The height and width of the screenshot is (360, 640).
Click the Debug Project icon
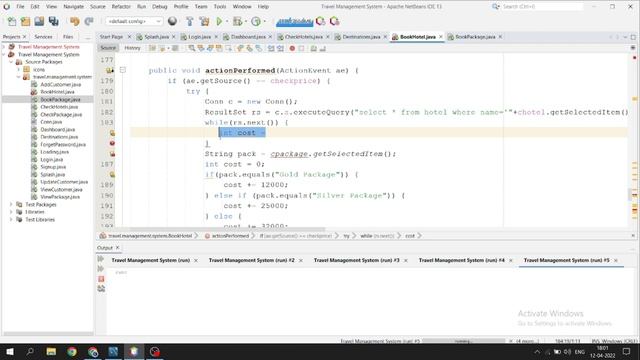[x=237, y=21]
